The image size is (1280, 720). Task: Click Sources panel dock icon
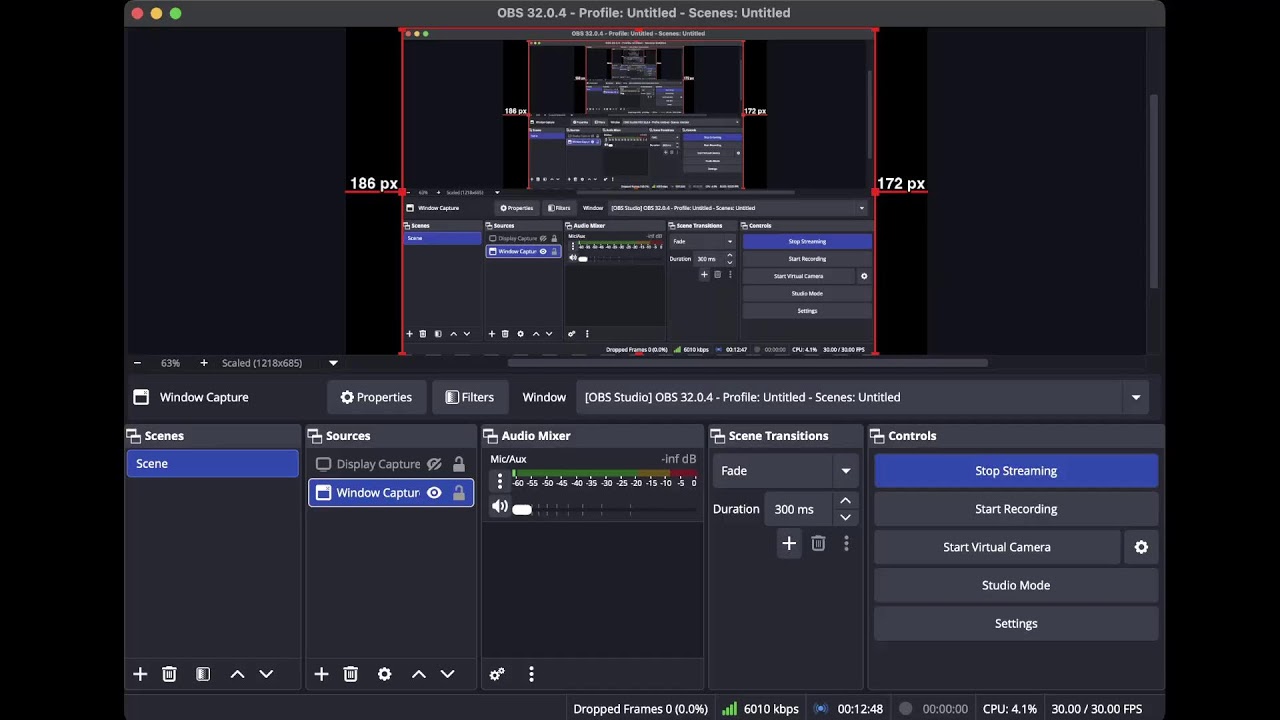click(x=315, y=436)
